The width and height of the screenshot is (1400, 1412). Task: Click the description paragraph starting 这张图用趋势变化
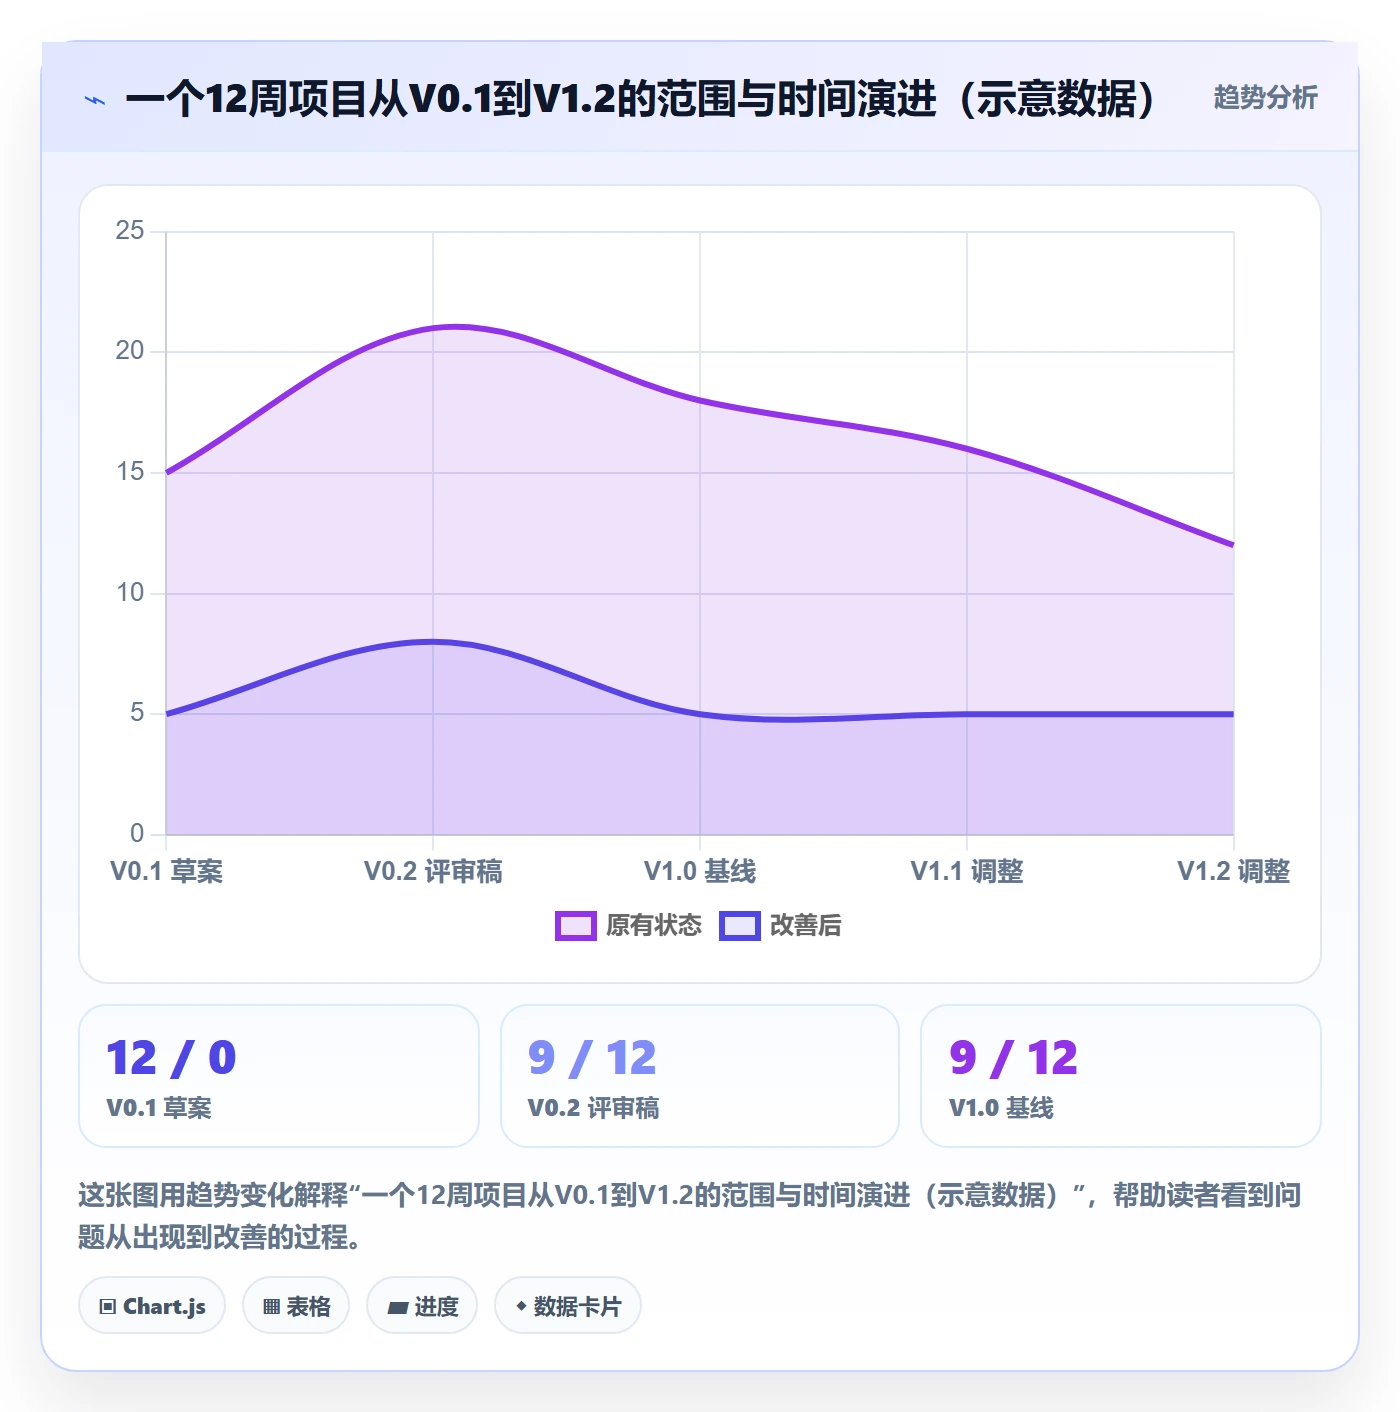[x=690, y=1216]
